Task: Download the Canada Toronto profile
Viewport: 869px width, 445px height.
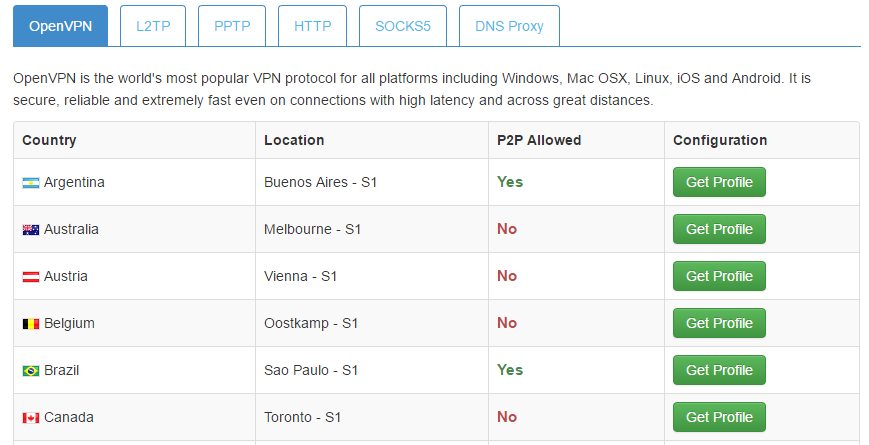Action: 719,417
